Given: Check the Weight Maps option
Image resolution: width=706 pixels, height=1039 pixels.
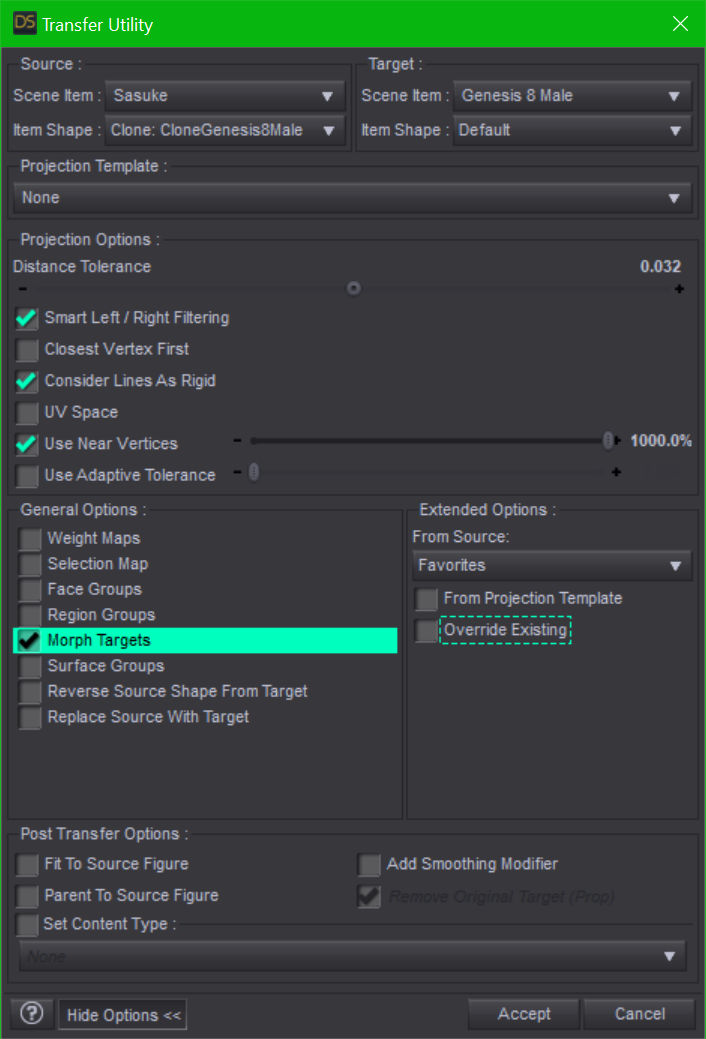Looking at the screenshot, I should coord(30,539).
